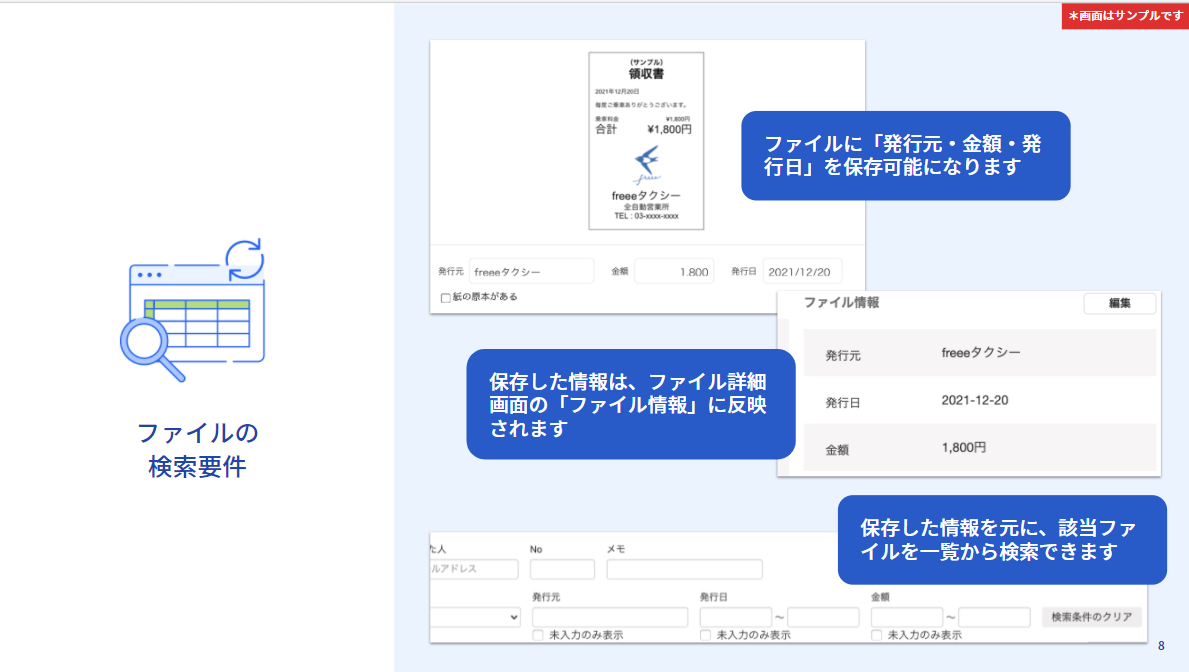This screenshot has height=672, width=1189.
Task: Click the magnifying glass in the search illustration
Action: (x=143, y=342)
